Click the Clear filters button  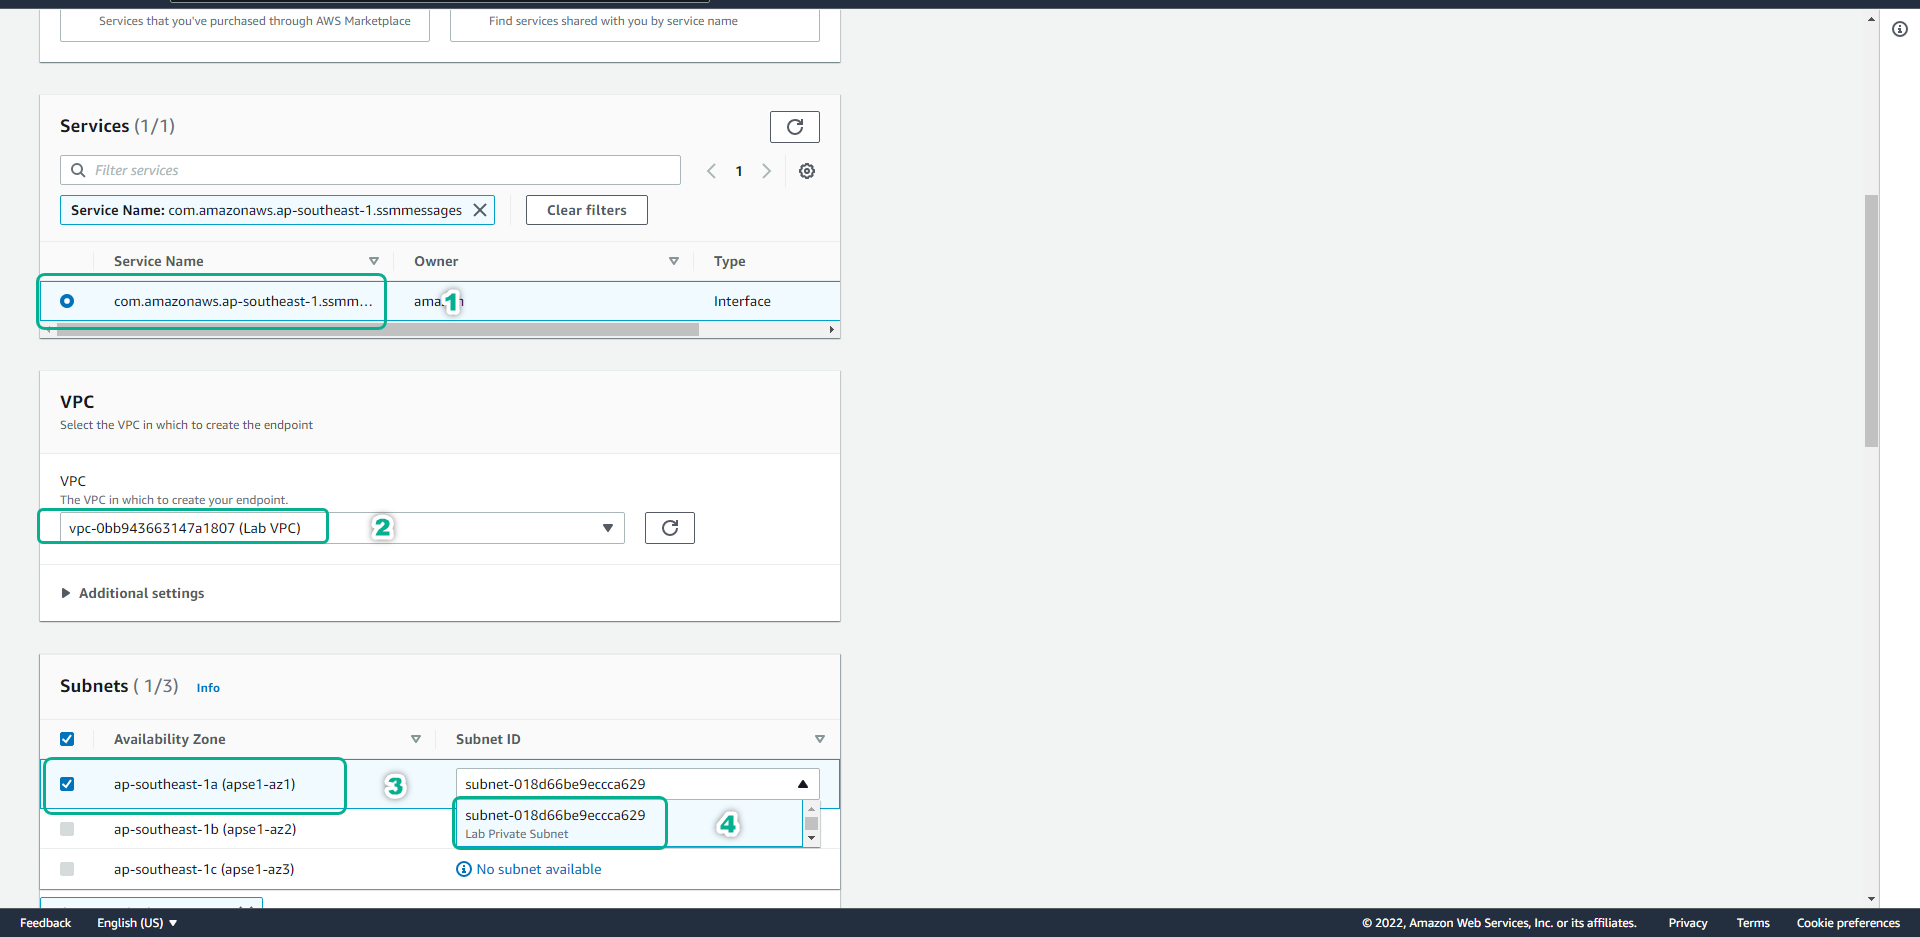point(586,210)
